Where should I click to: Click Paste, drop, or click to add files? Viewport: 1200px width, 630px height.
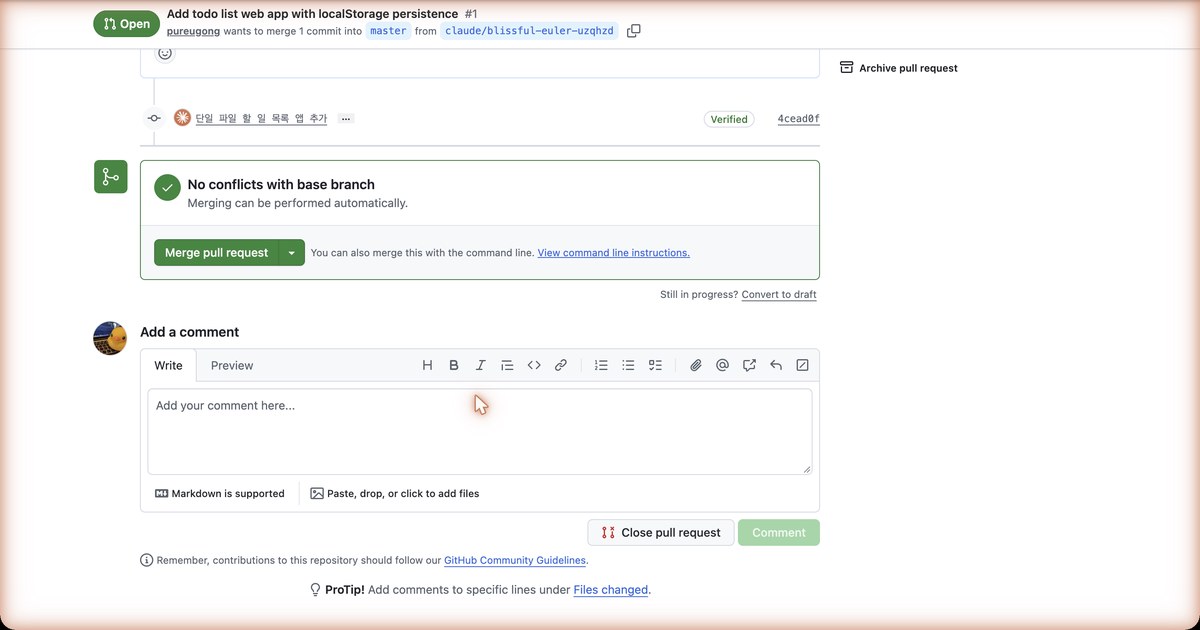395,494
